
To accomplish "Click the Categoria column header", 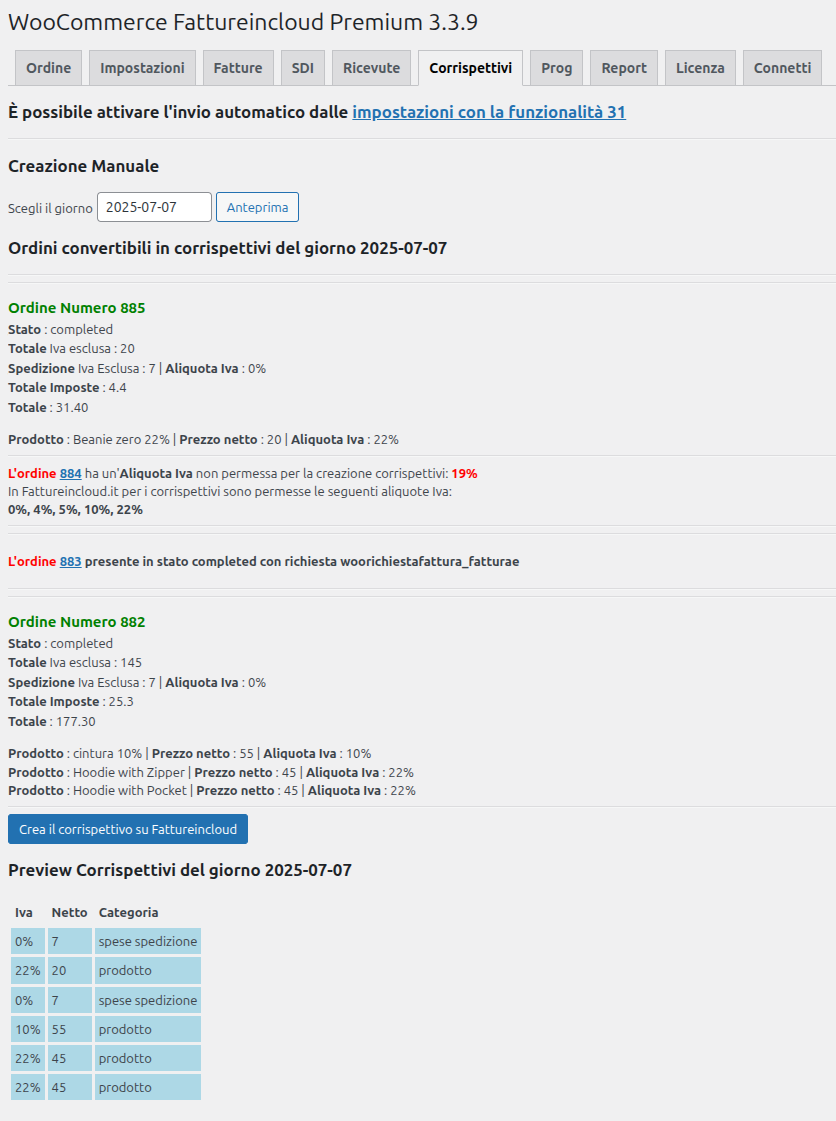I will point(129,912).
